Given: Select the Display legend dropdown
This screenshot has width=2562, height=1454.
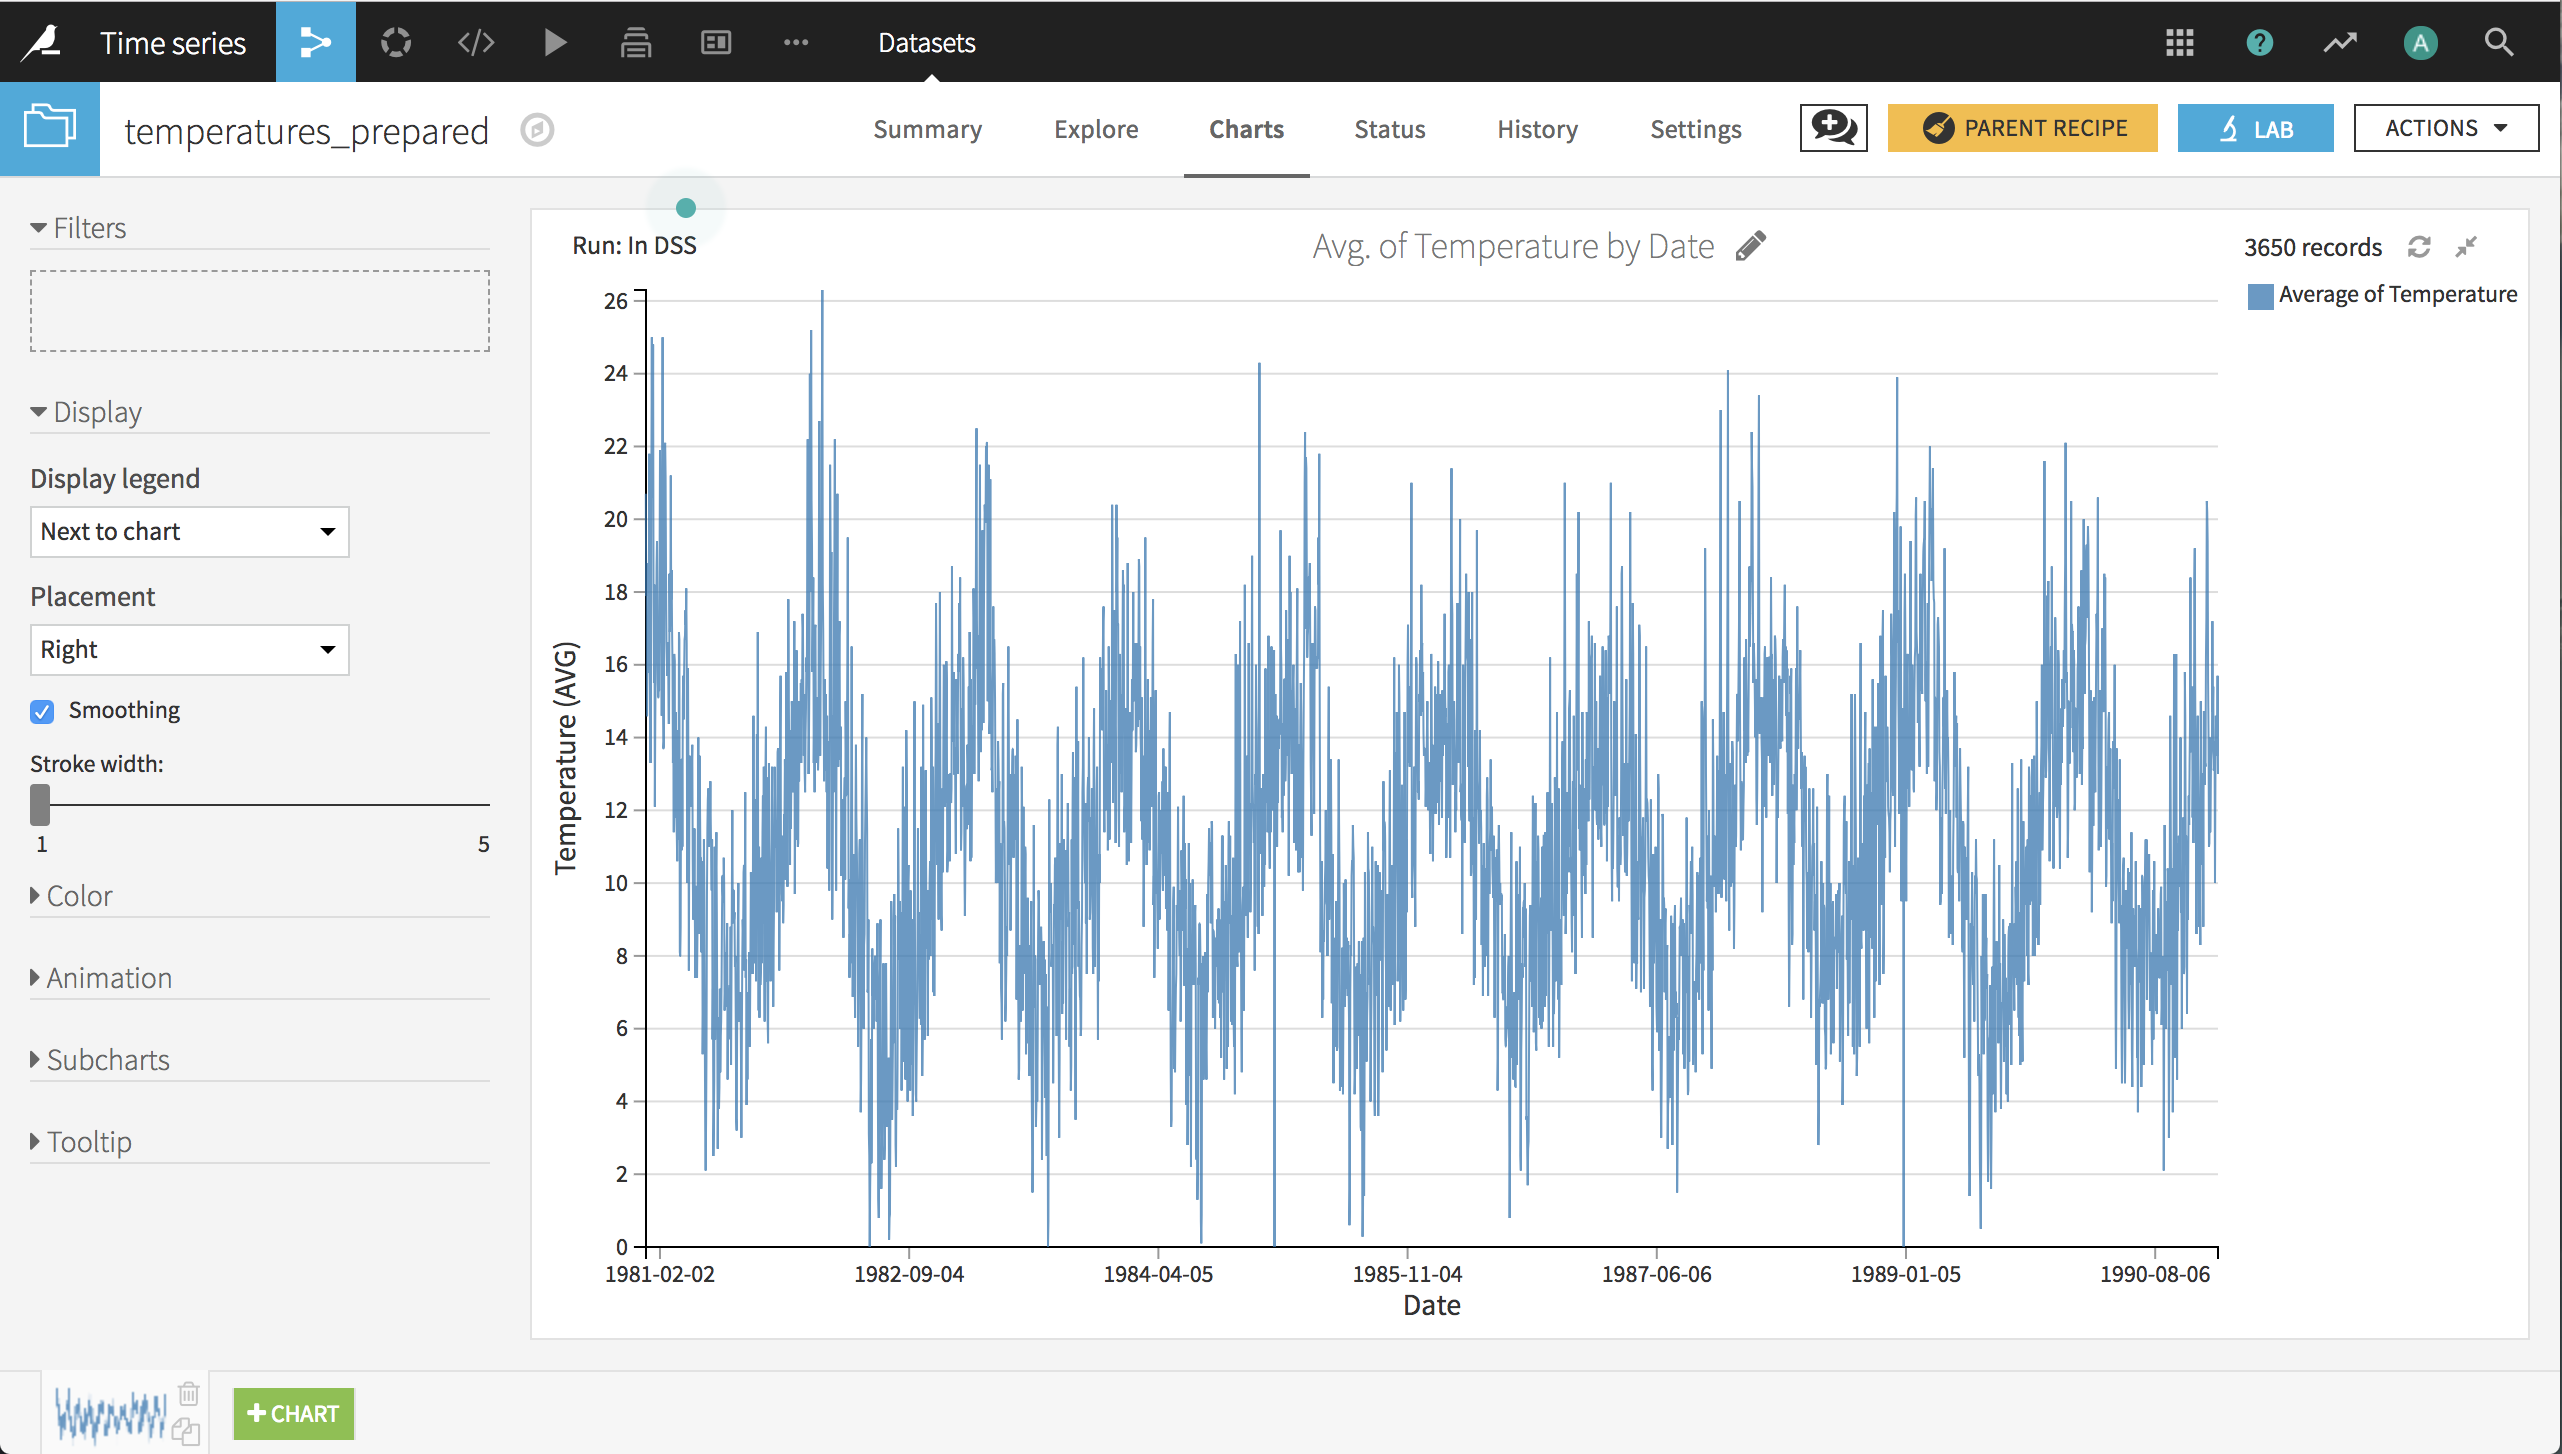Looking at the screenshot, I should [188, 530].
